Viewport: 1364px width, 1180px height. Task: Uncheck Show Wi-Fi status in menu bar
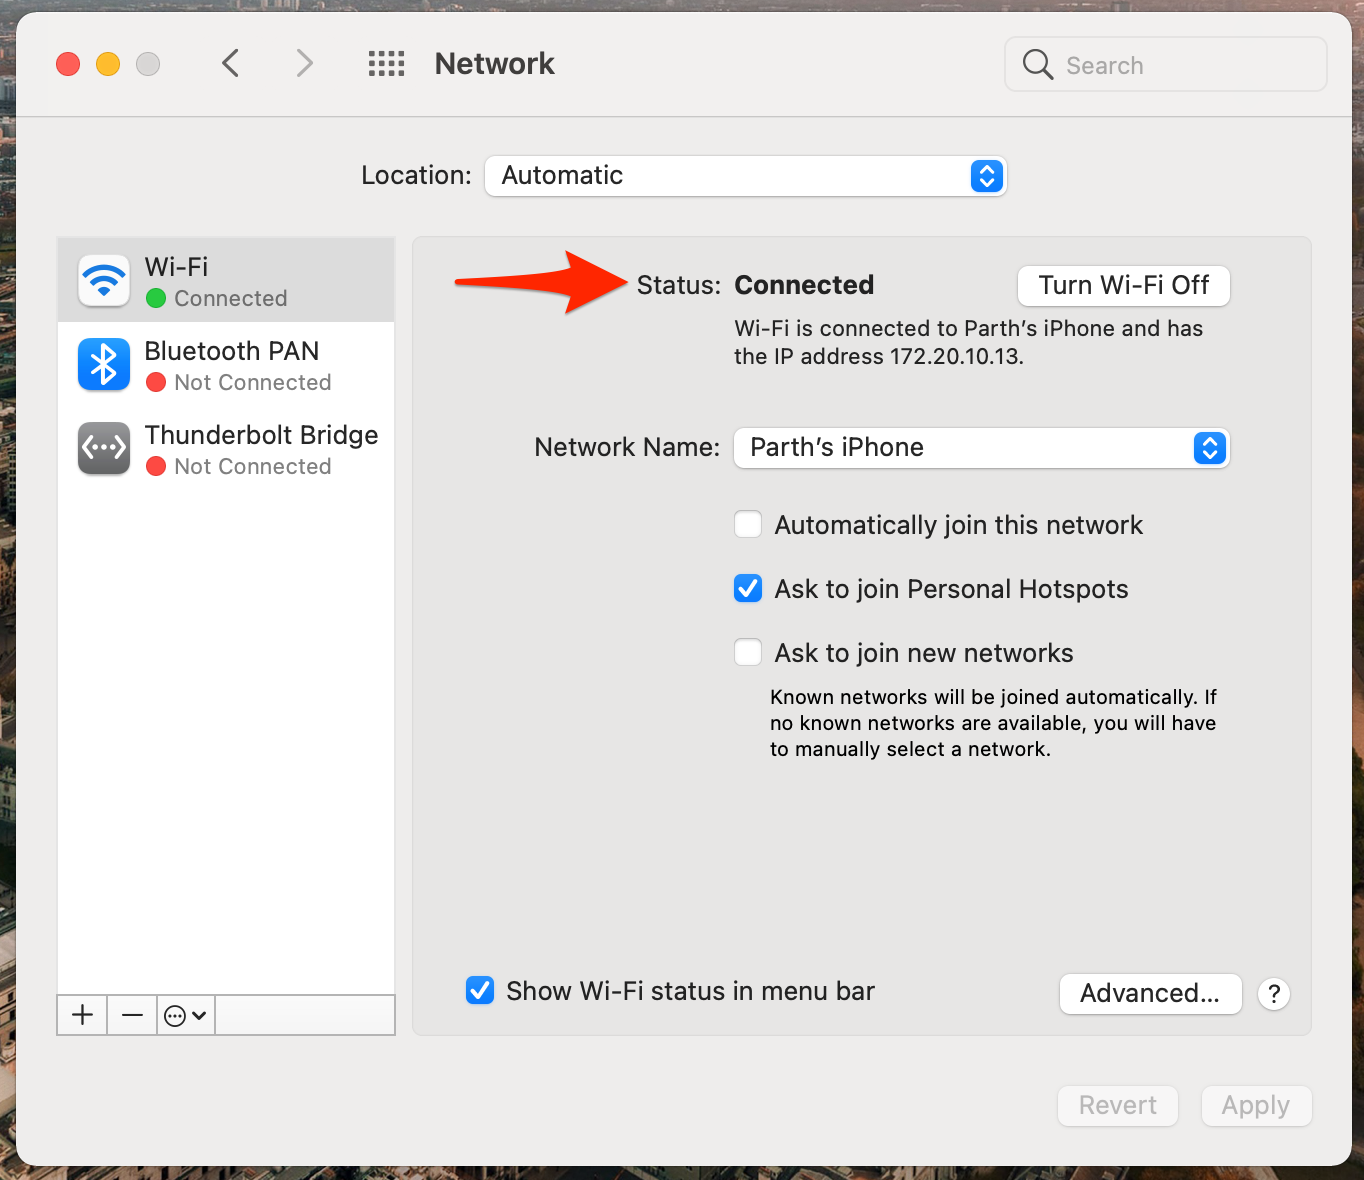click(480, 991)
